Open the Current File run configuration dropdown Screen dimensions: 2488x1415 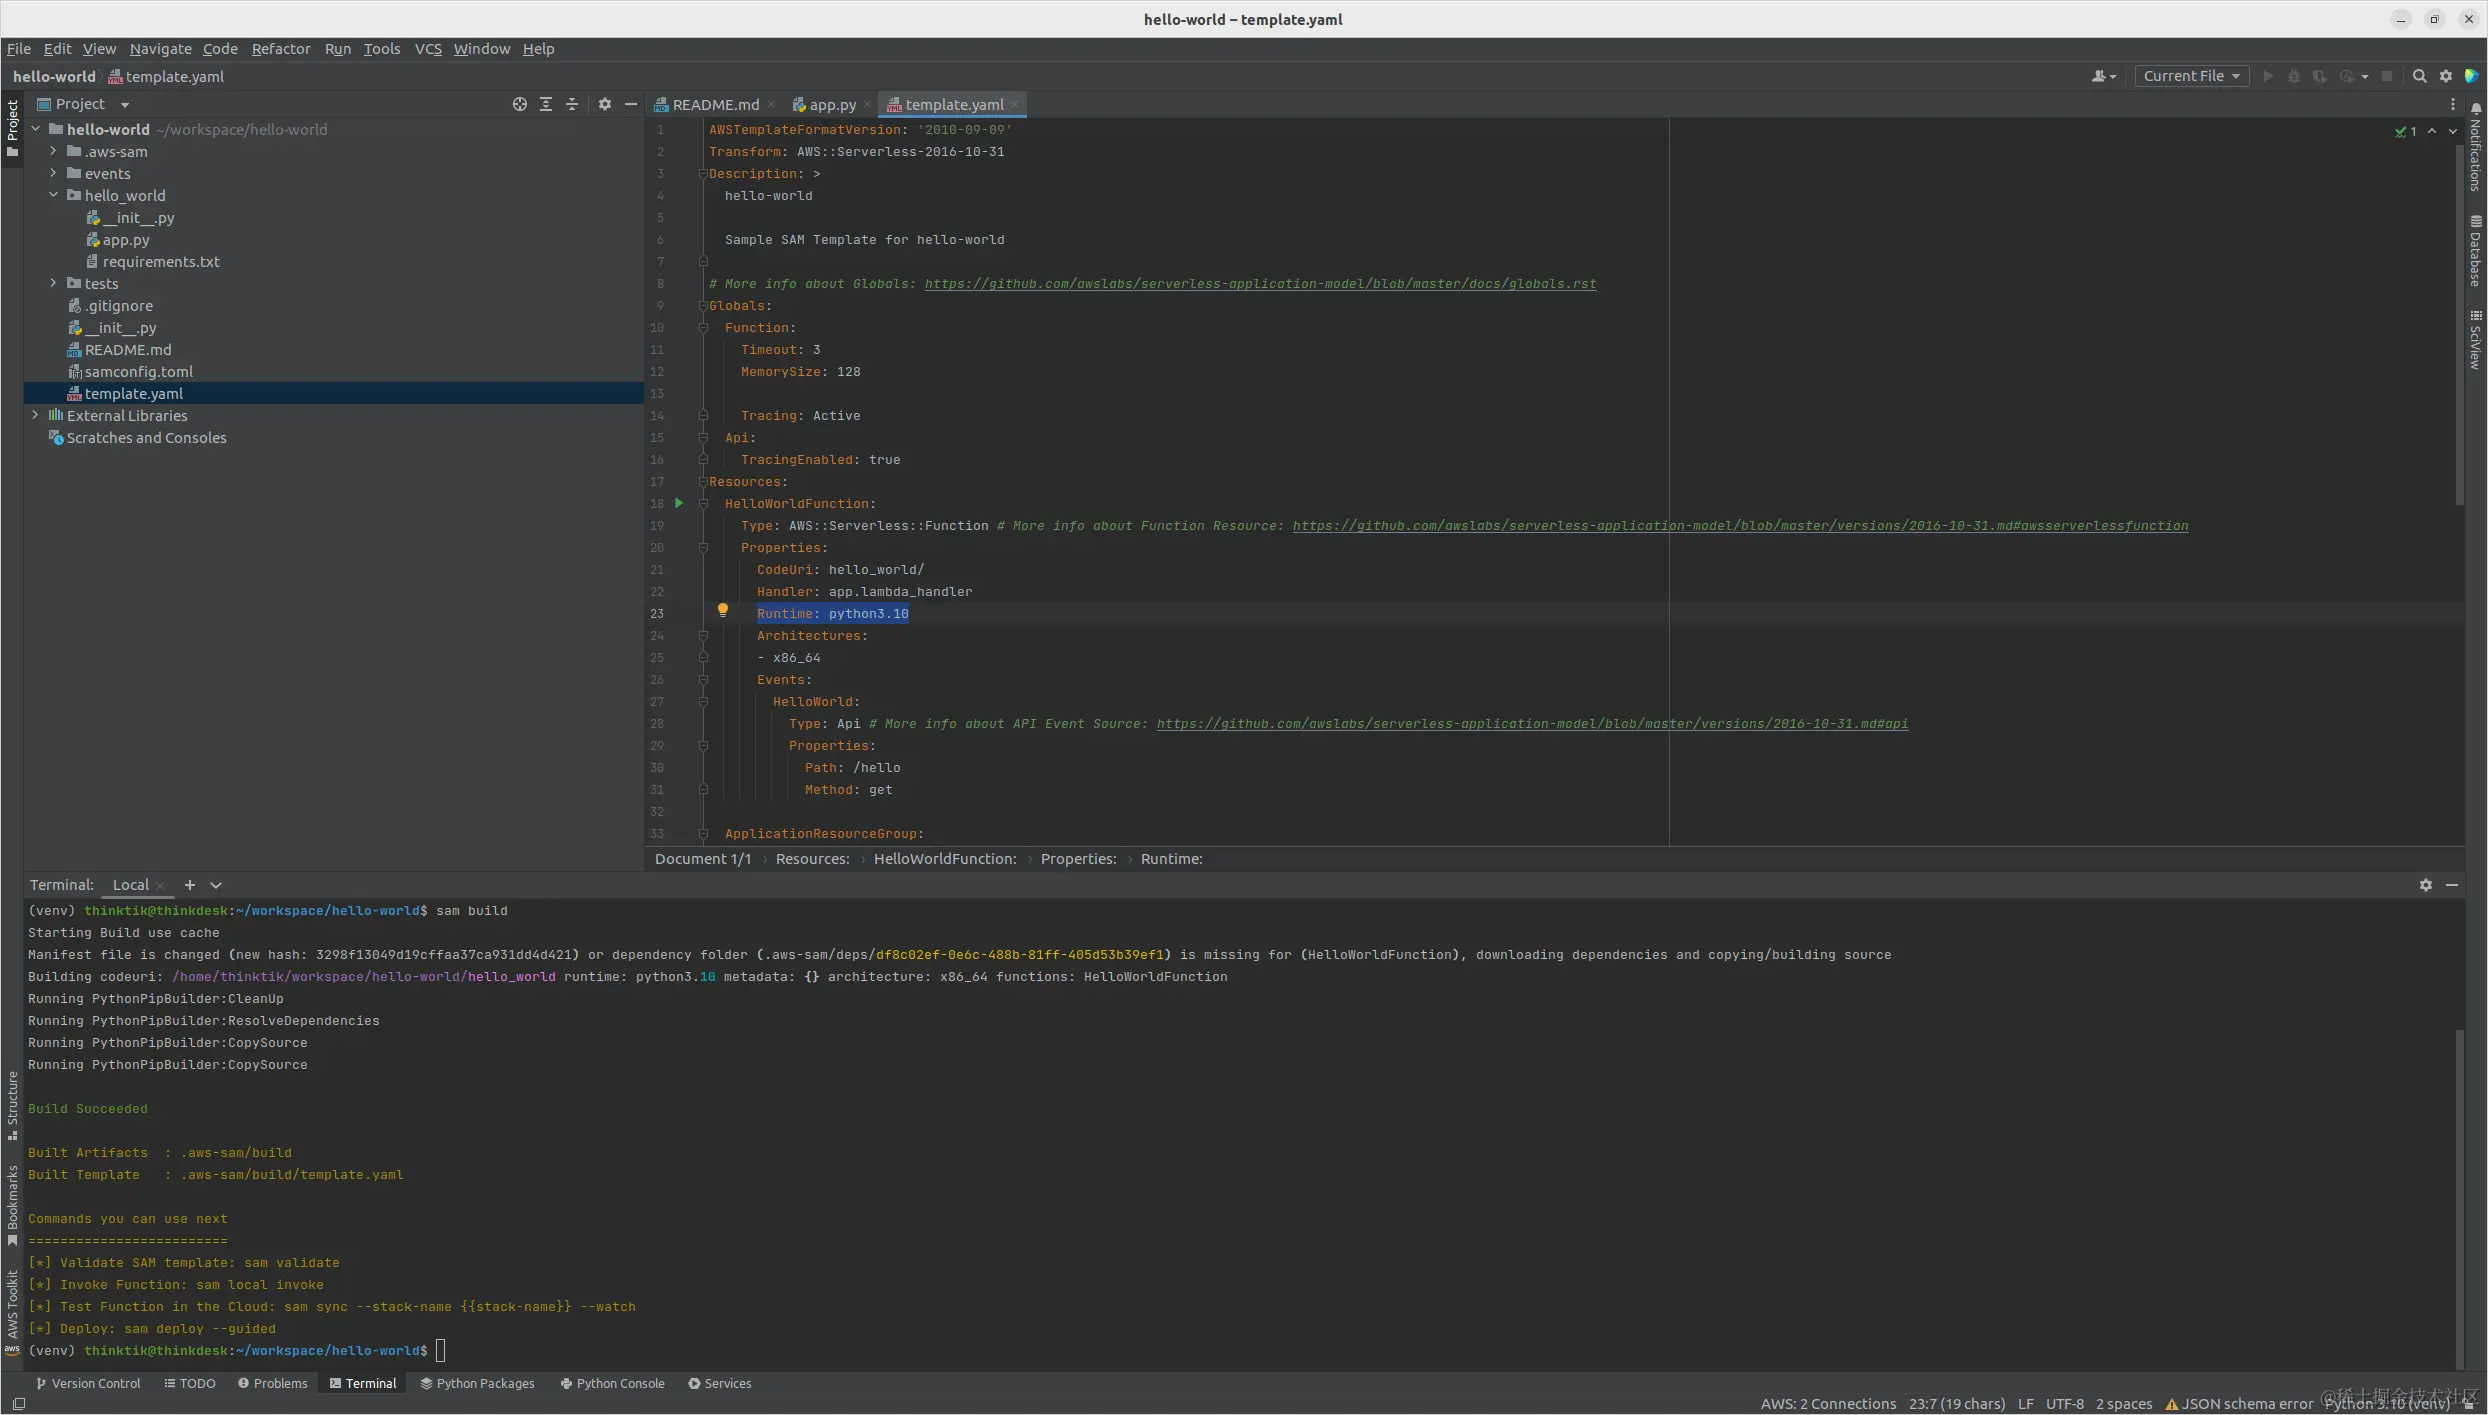[x=2191, y=76]
